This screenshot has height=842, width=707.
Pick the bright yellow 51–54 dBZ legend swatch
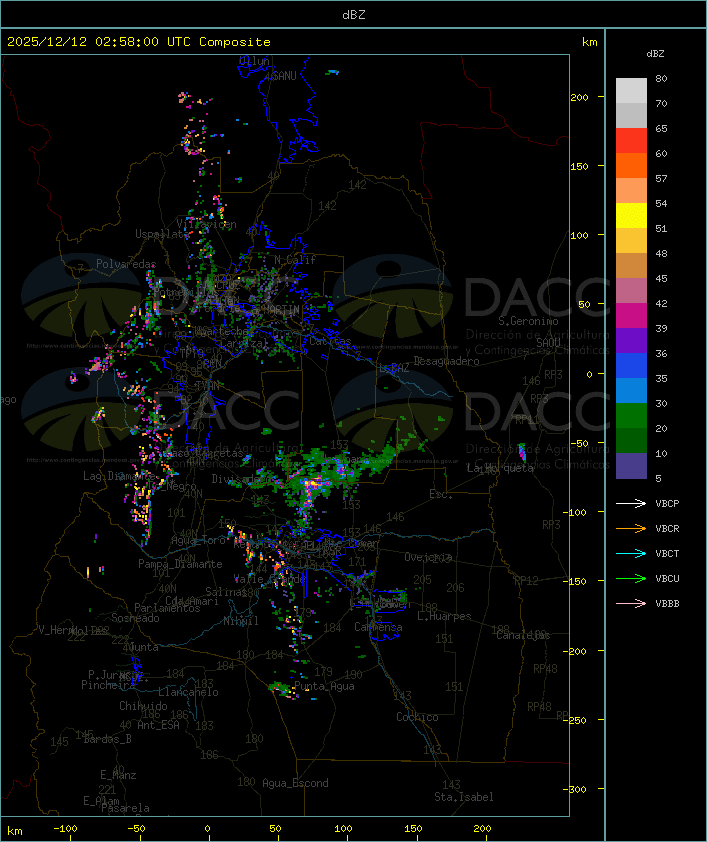[631, 215]
